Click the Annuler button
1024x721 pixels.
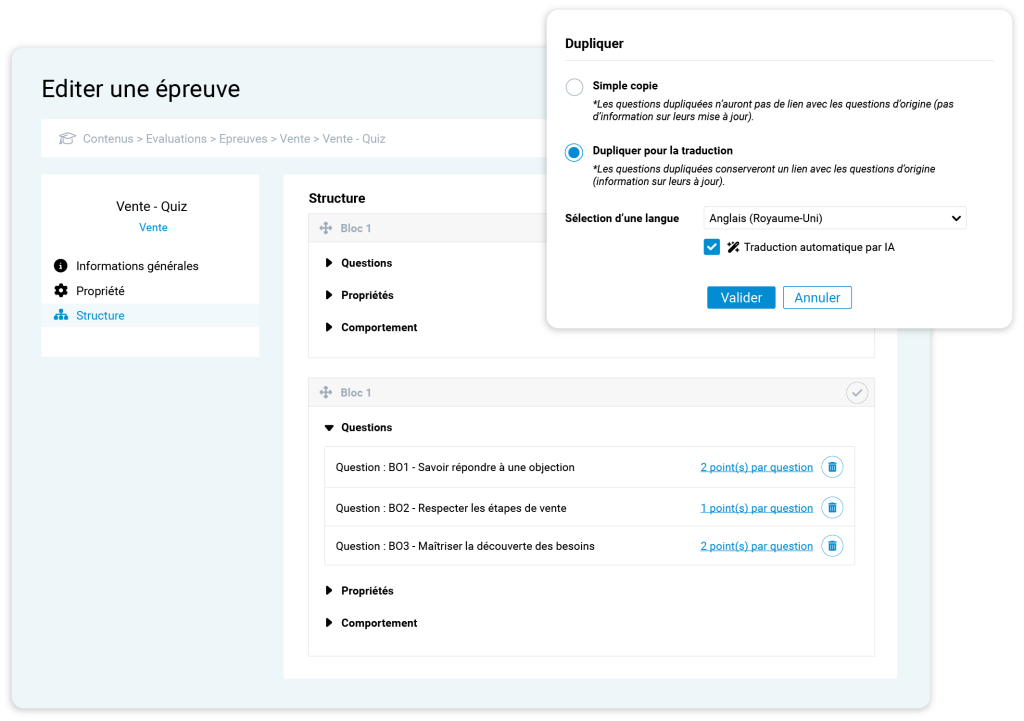(x=817, y=298)
